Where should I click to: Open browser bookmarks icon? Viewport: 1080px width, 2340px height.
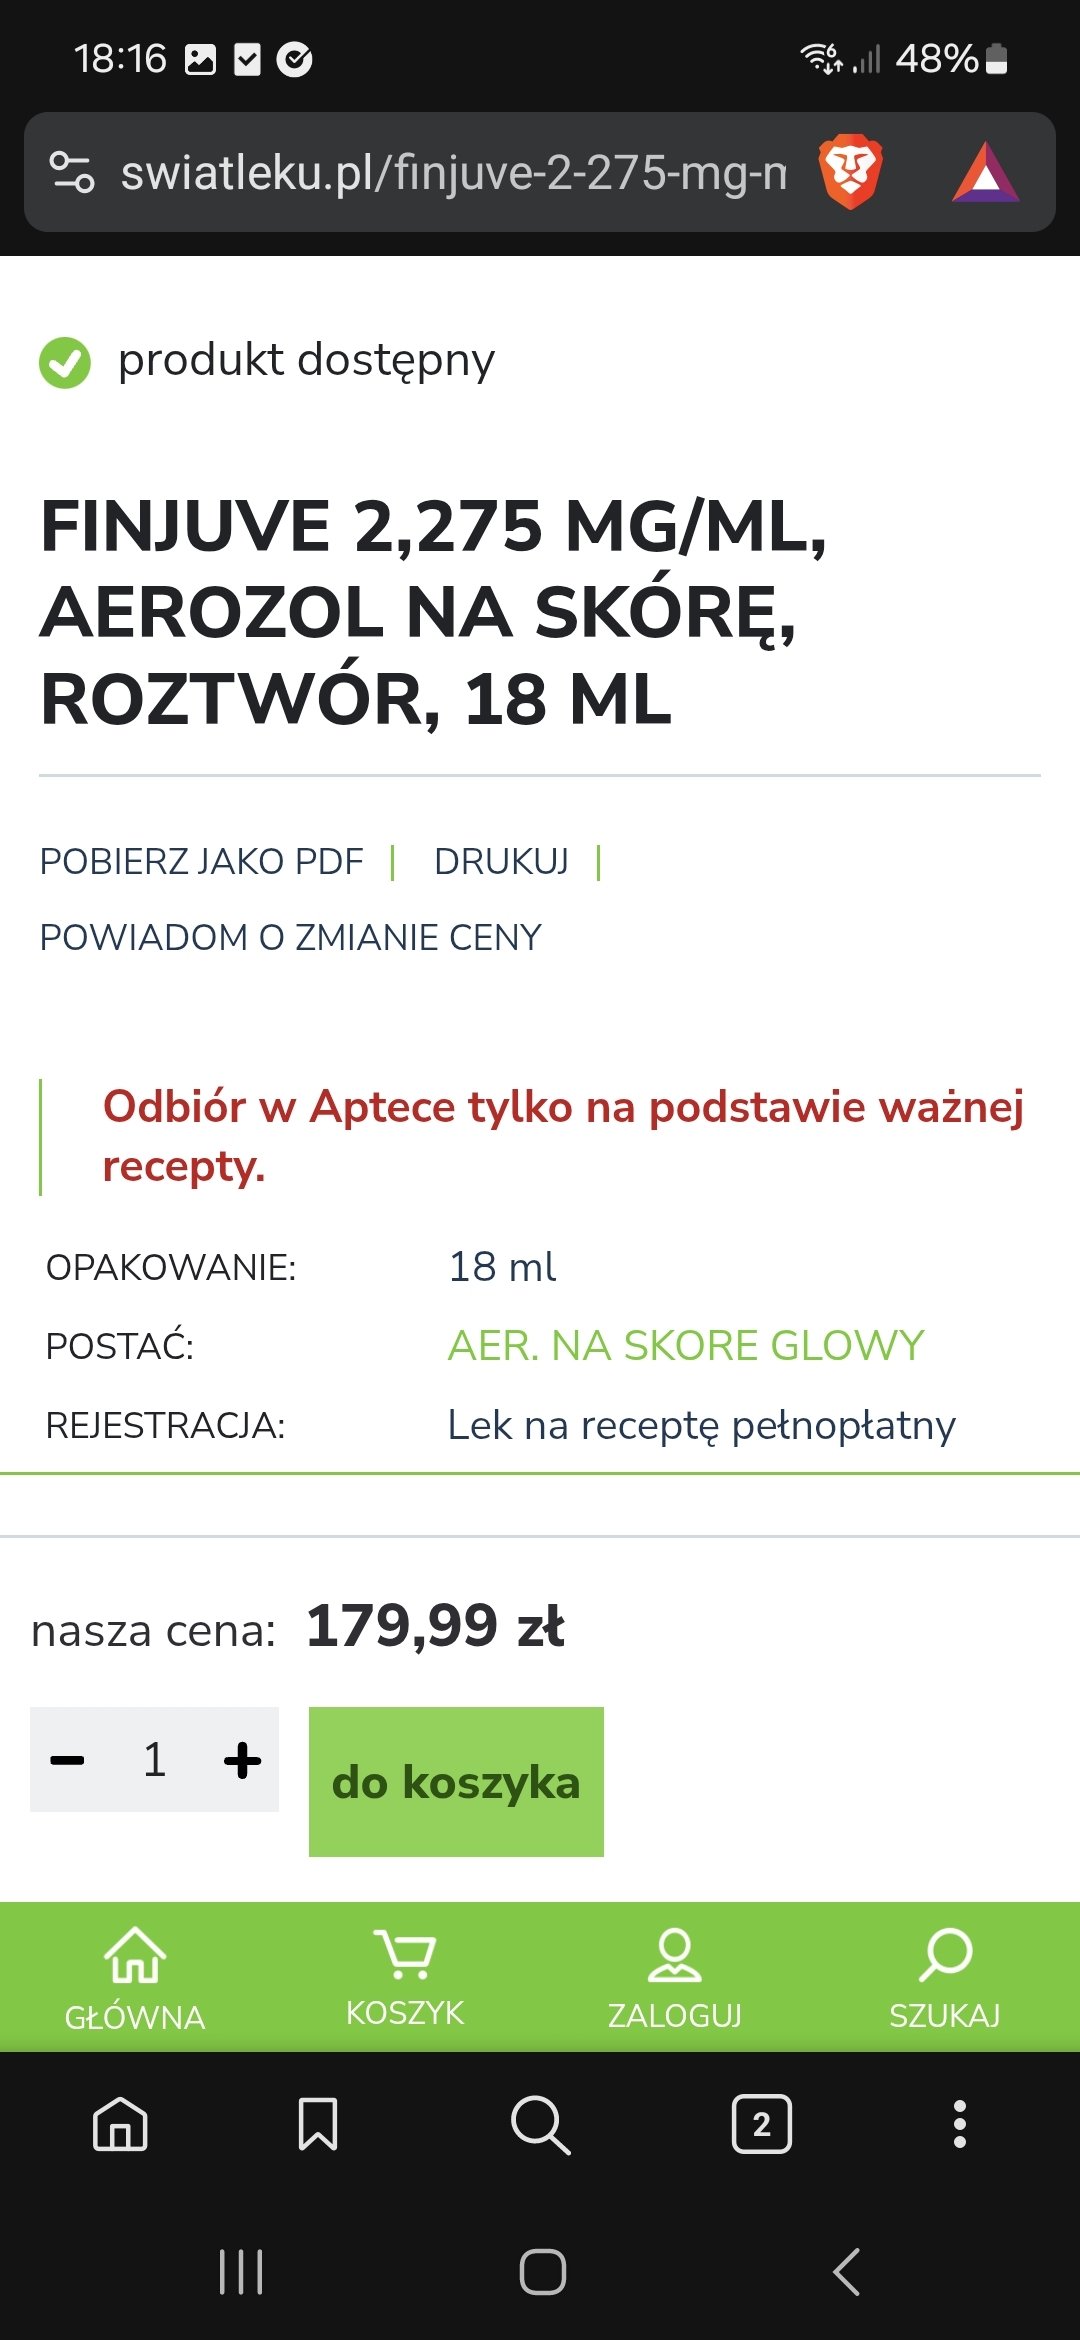(318, 2124)
